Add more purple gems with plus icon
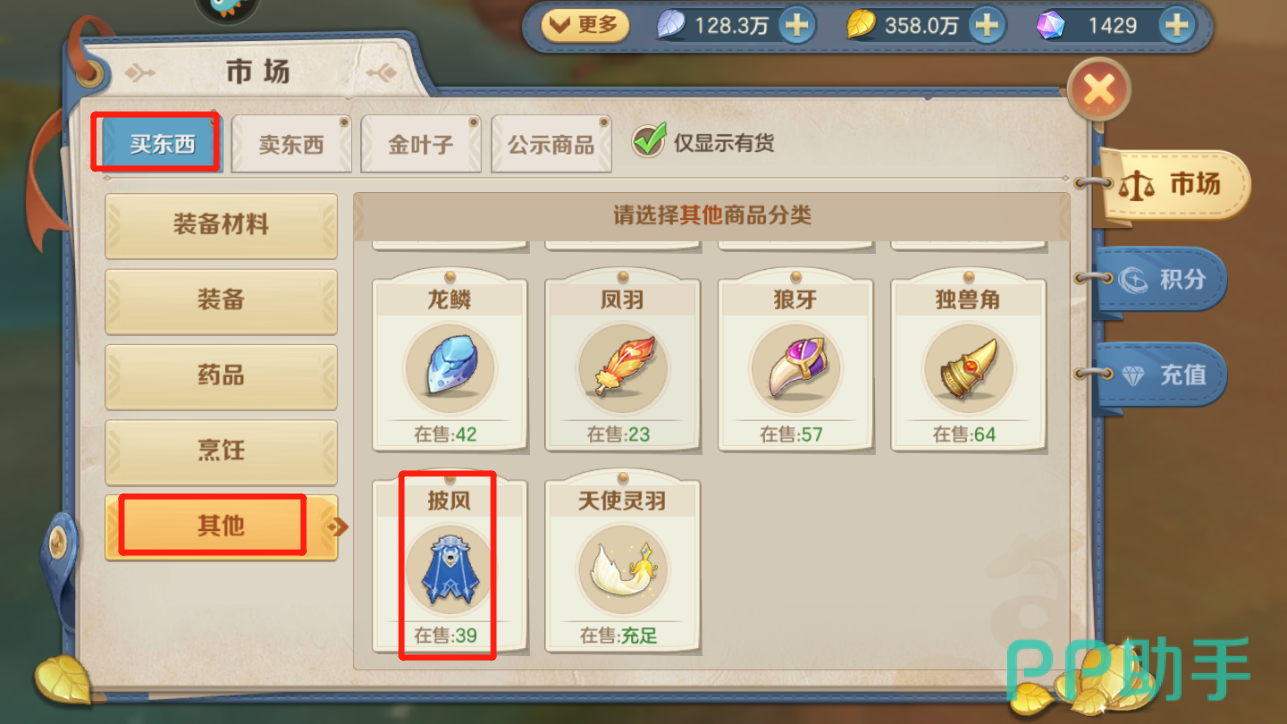Screen dimensions: 1287x724 pos(1177,25)
